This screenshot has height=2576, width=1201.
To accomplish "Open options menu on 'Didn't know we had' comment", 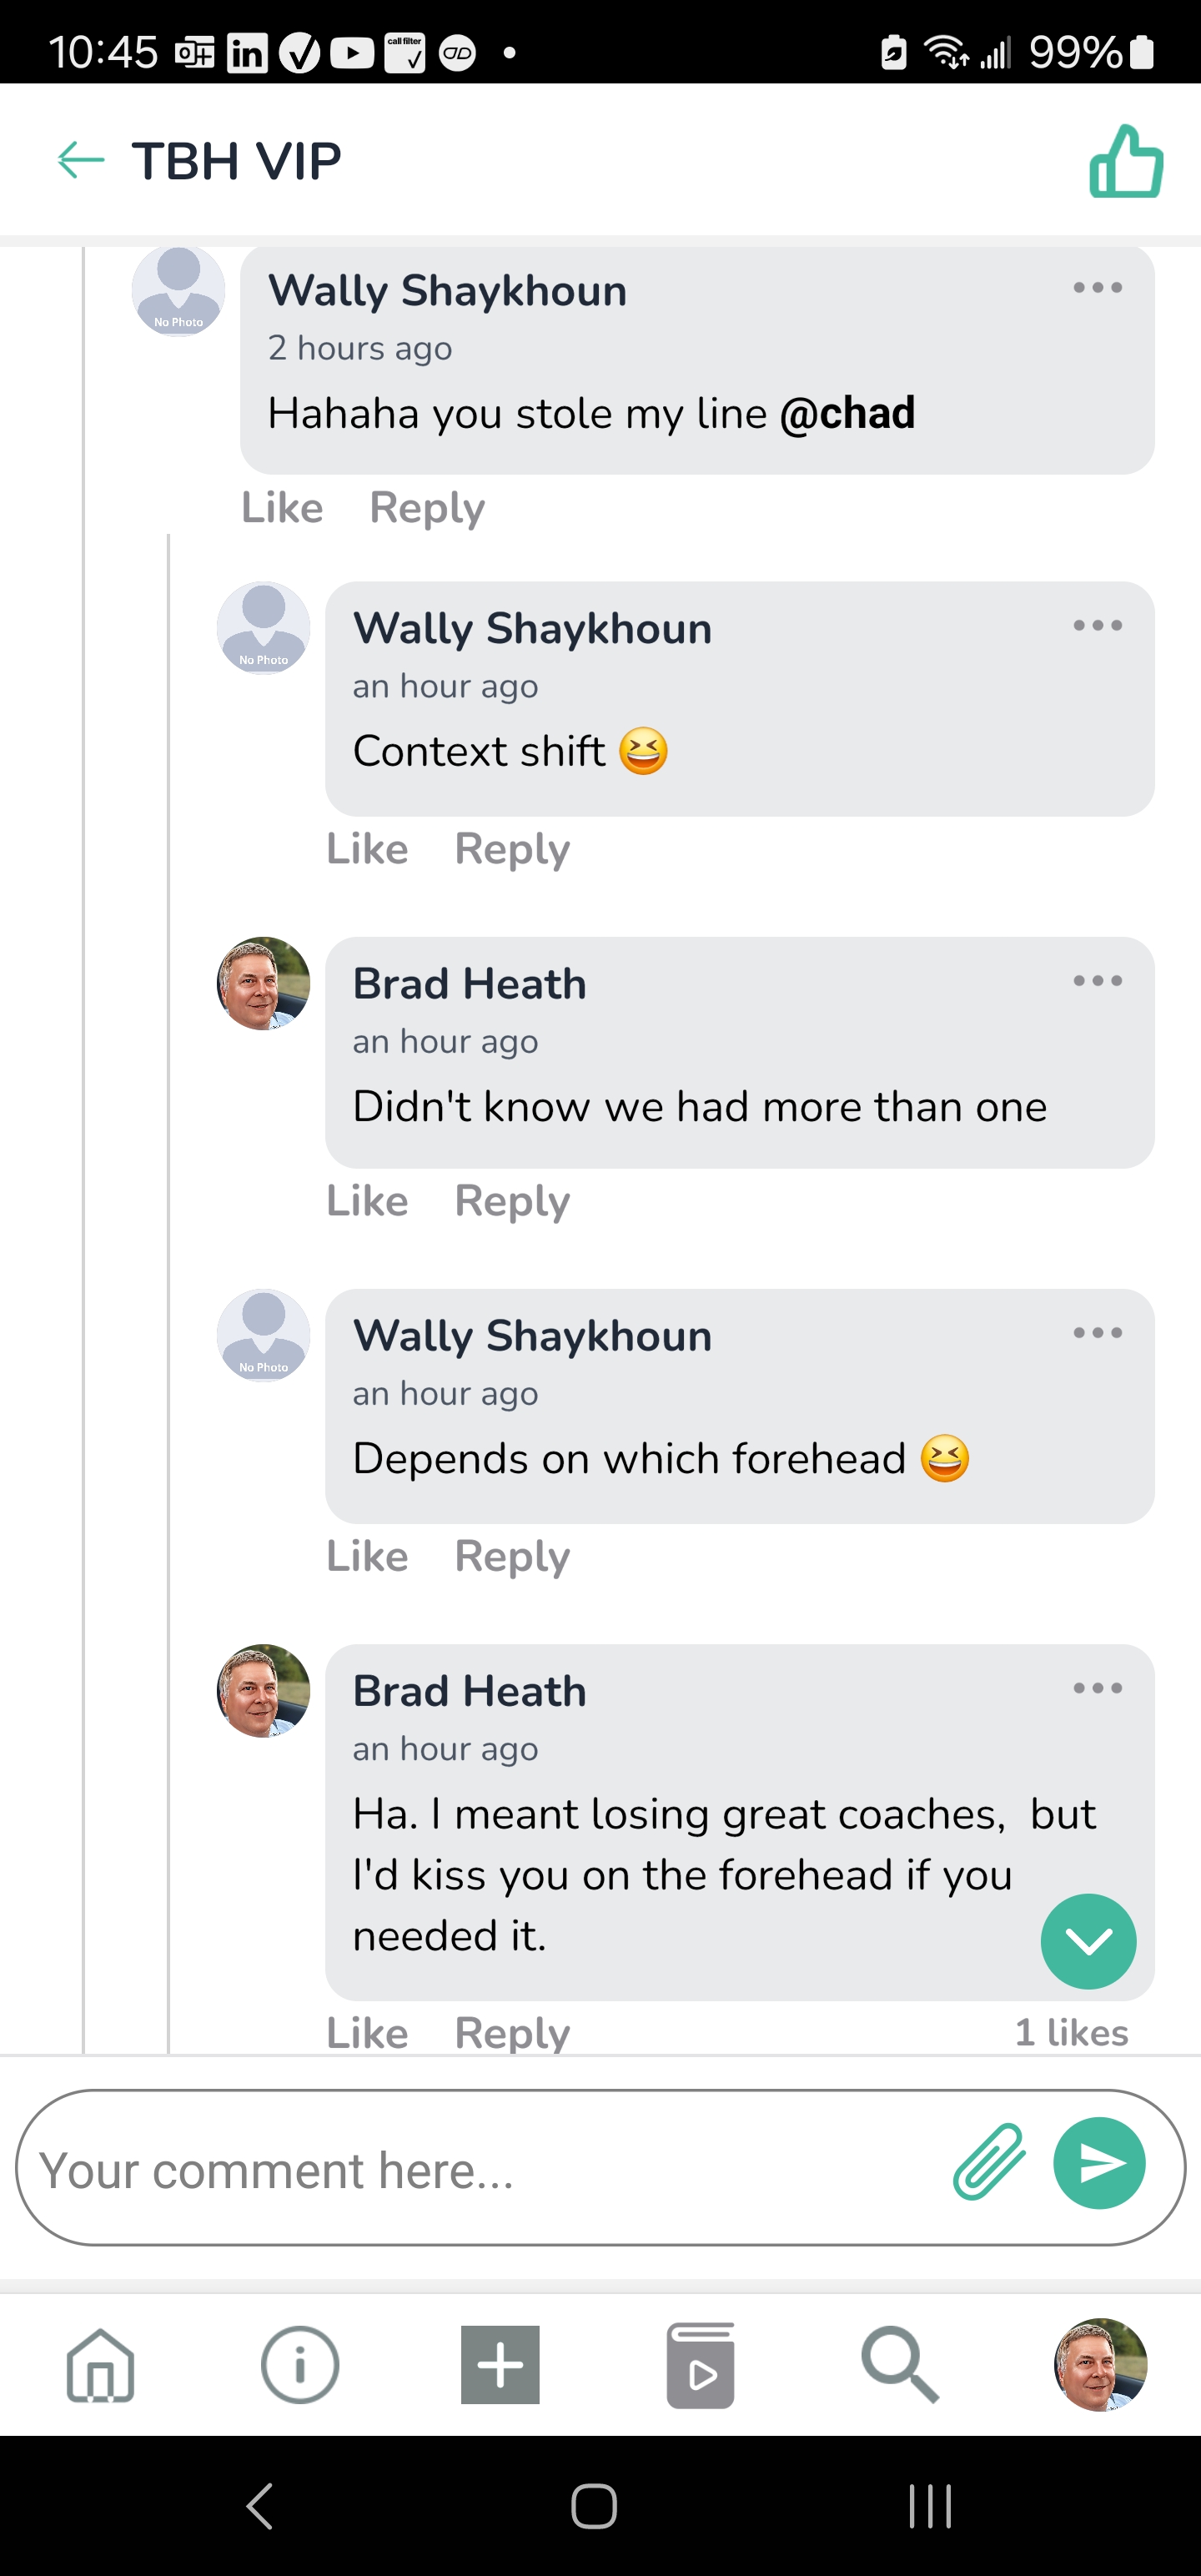I will 1097,981.
